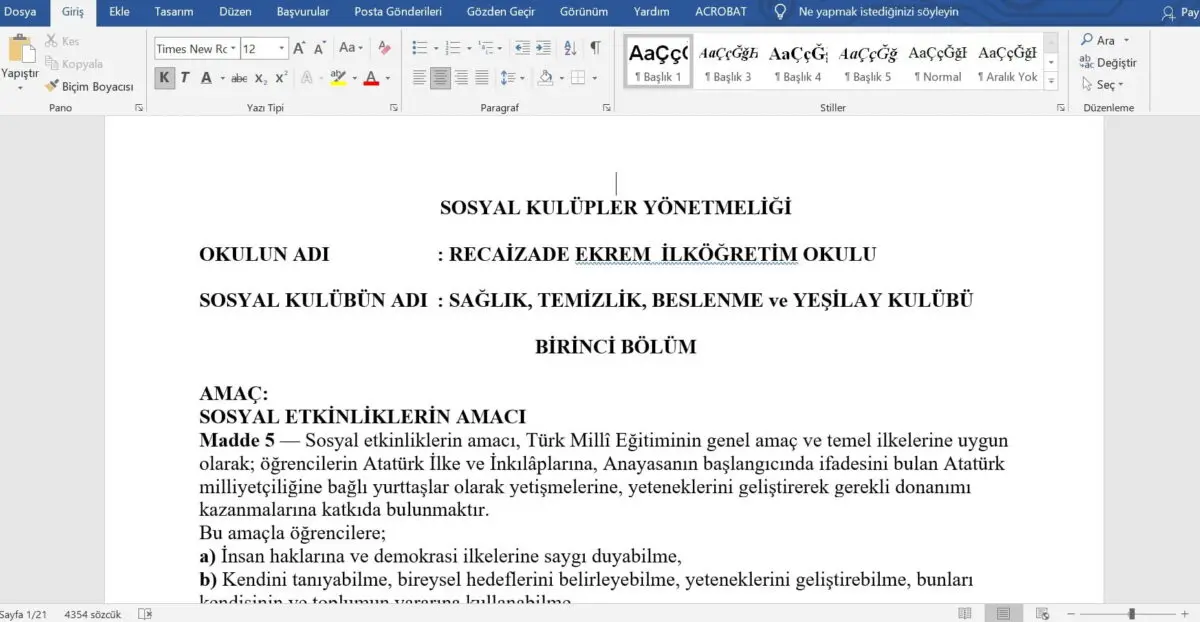
Task: Click the yellow highlight color button
Action: pyautogui.click(x=338, y=77)
